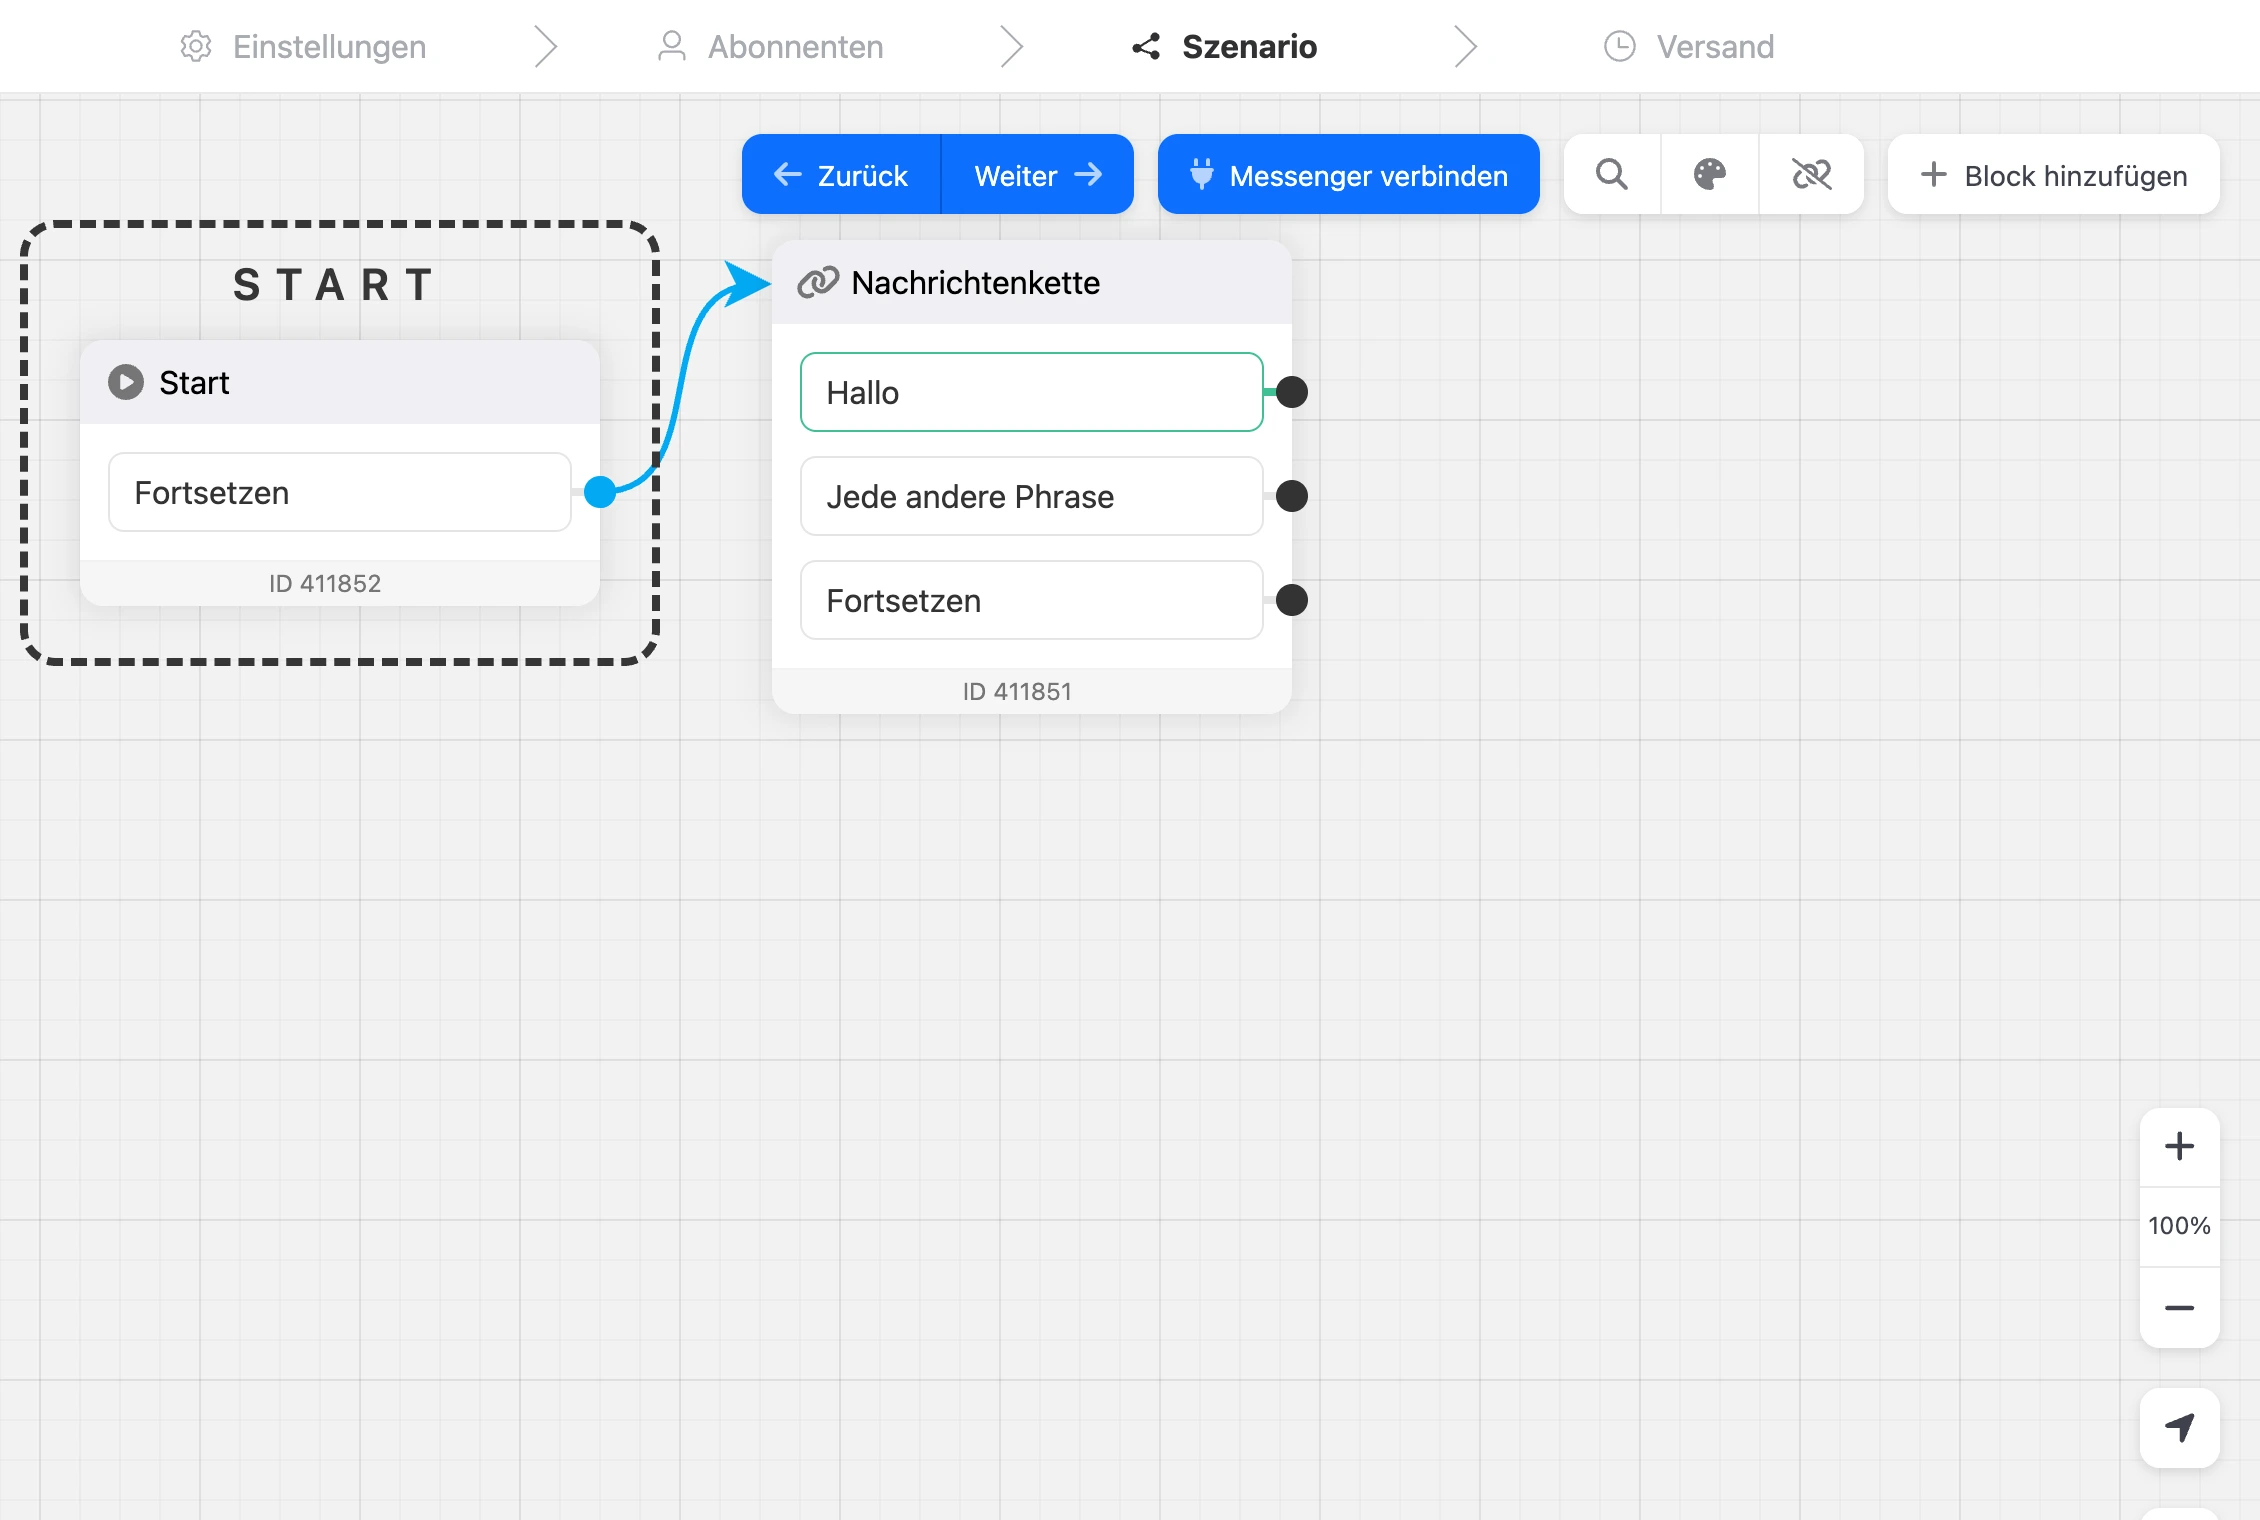Click Block hinzufügen
2260x1520 pixels.
tap(2054, 175)
